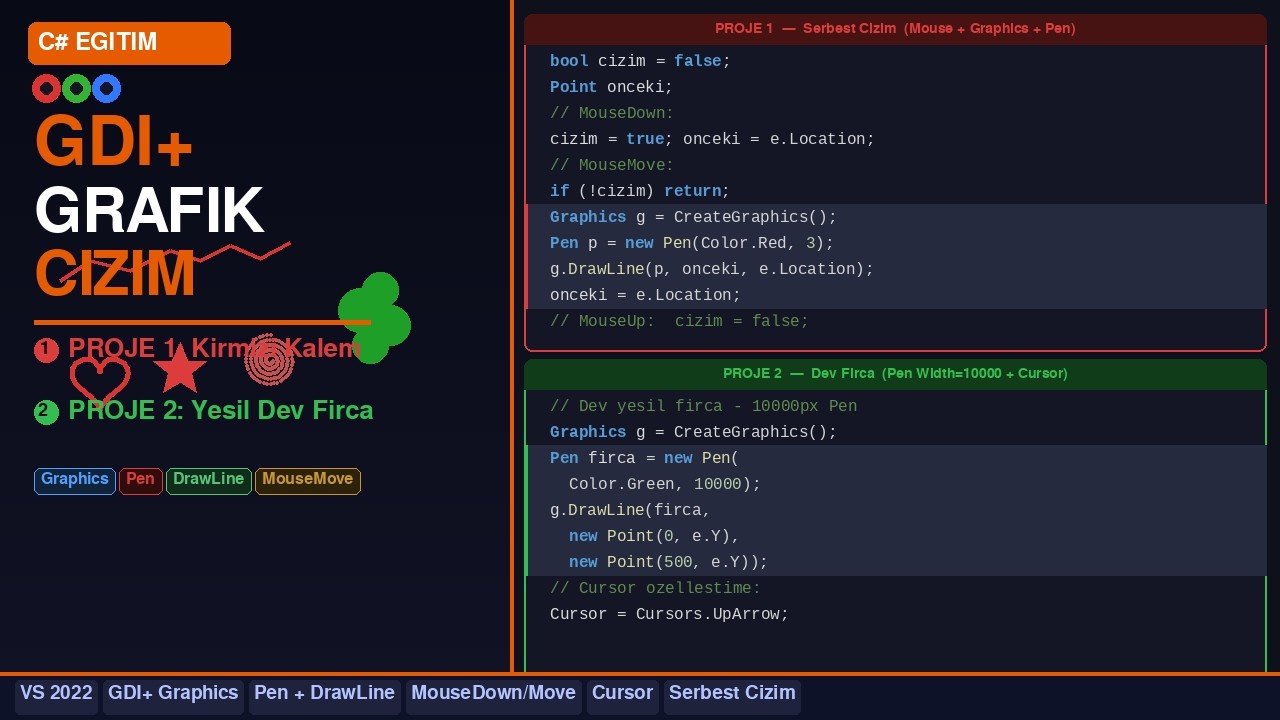Click the line 'Pen firca = new Pen('
Viewport: 1280px width, 720px height.
coord(644,458)
